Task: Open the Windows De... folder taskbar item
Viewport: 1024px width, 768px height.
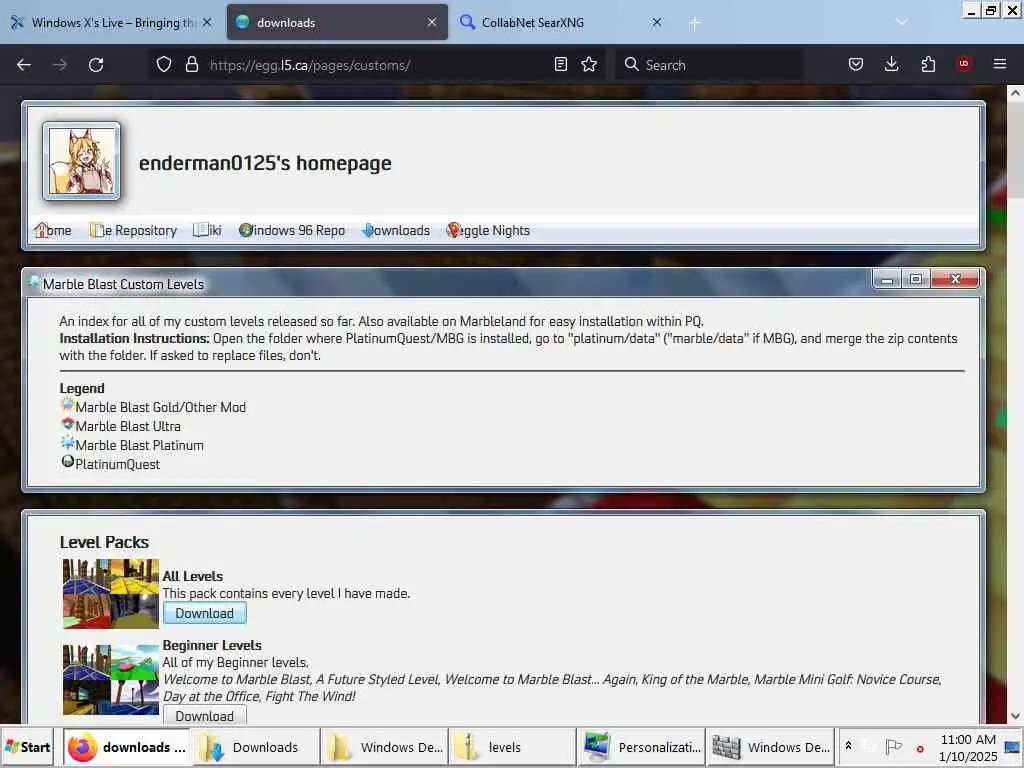Action: coord(384,746)
